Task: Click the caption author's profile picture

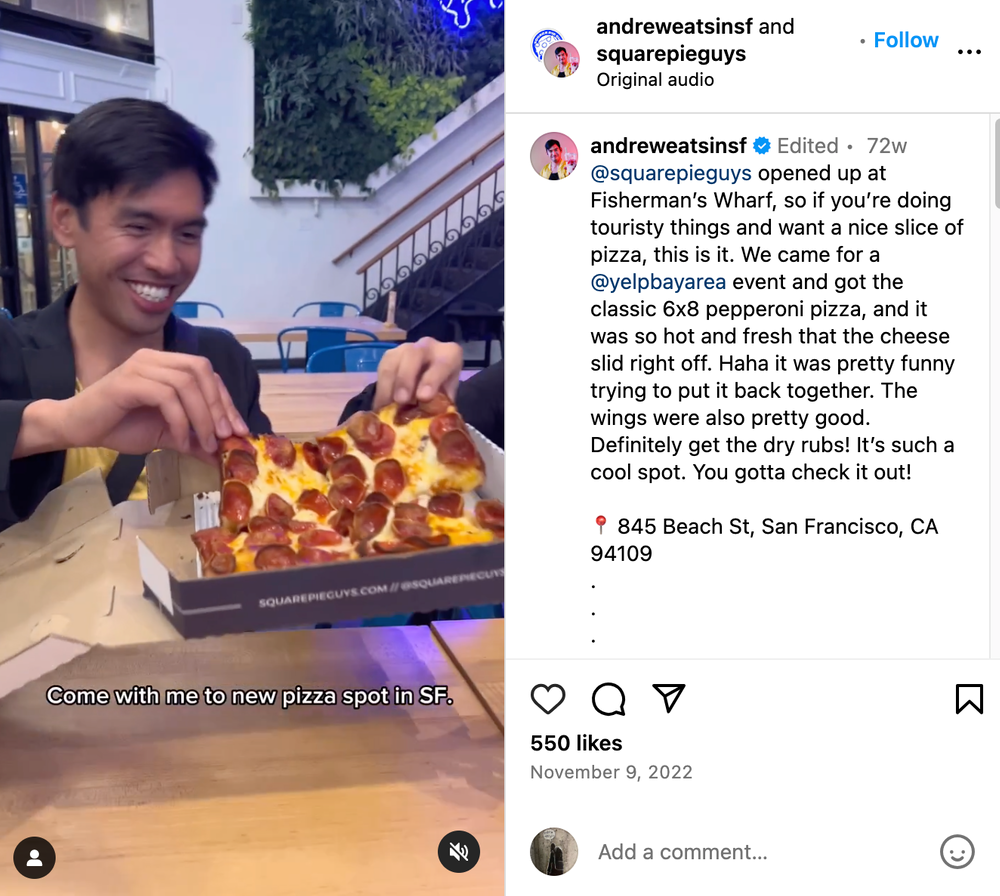Action: [x=554, y=156]
